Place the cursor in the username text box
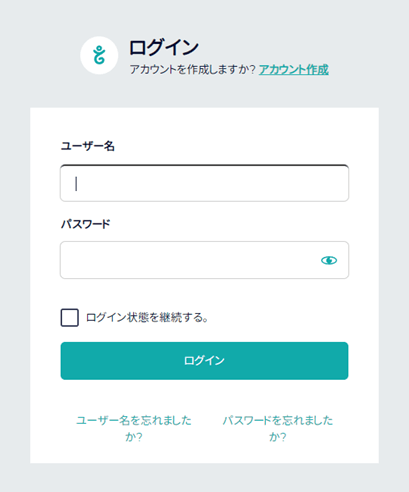409x492 pixels. click(204, 183)
